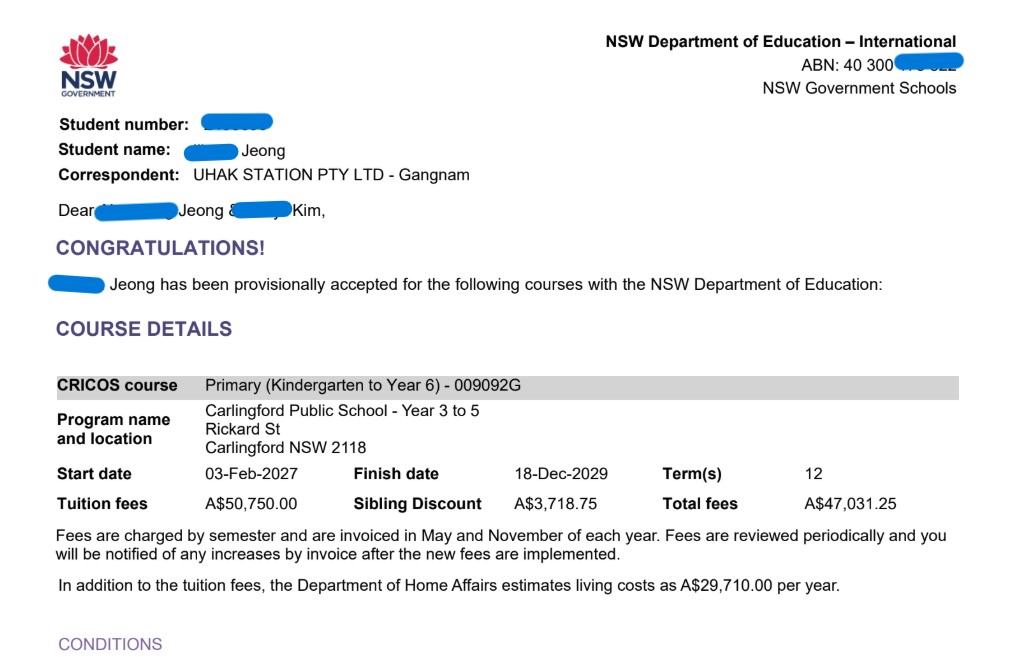
Task: Select the CONGRATULATIONS! heading
Action: (160, 248)
